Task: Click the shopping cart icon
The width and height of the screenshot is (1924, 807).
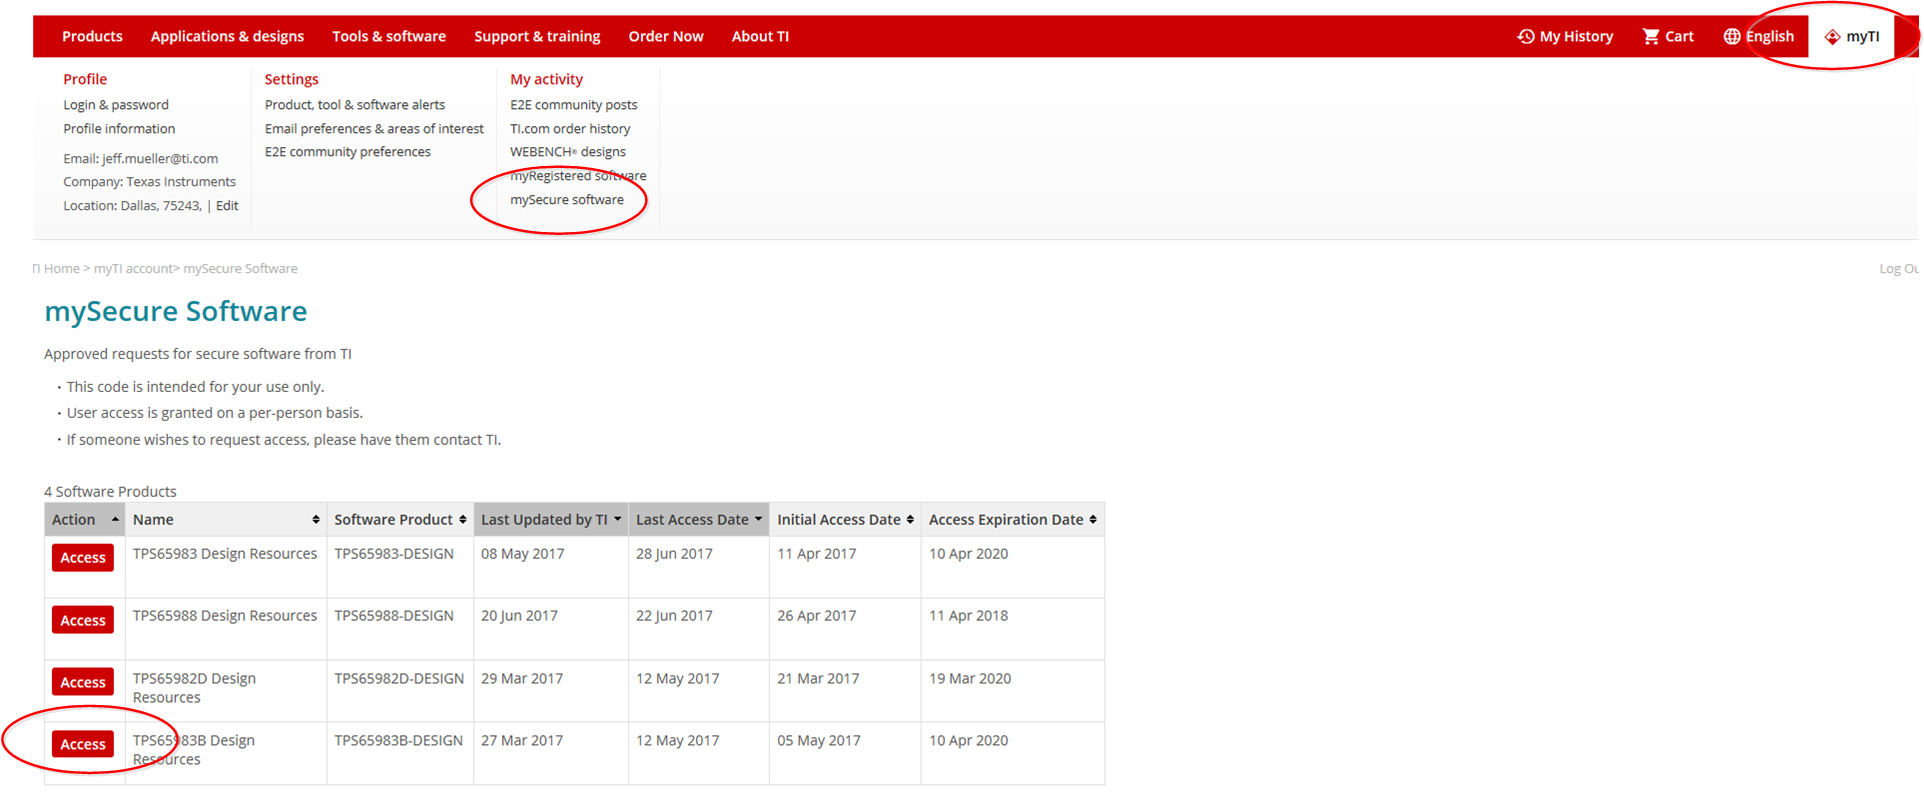Action: pos(1651,36)
